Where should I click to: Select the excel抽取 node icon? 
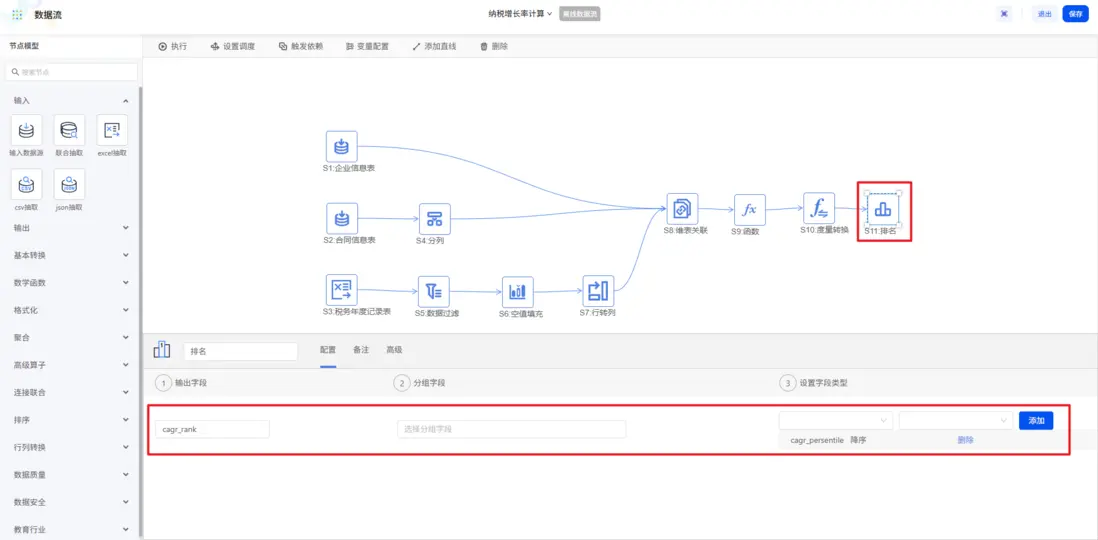coord(112,130)
